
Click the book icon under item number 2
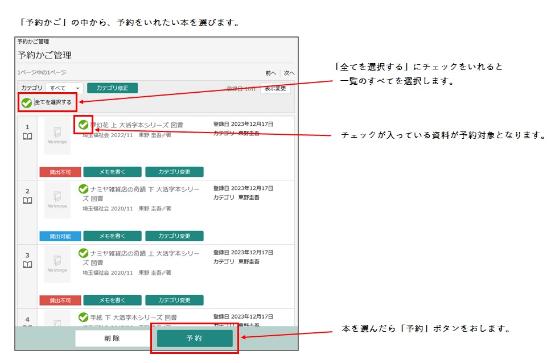27,201
